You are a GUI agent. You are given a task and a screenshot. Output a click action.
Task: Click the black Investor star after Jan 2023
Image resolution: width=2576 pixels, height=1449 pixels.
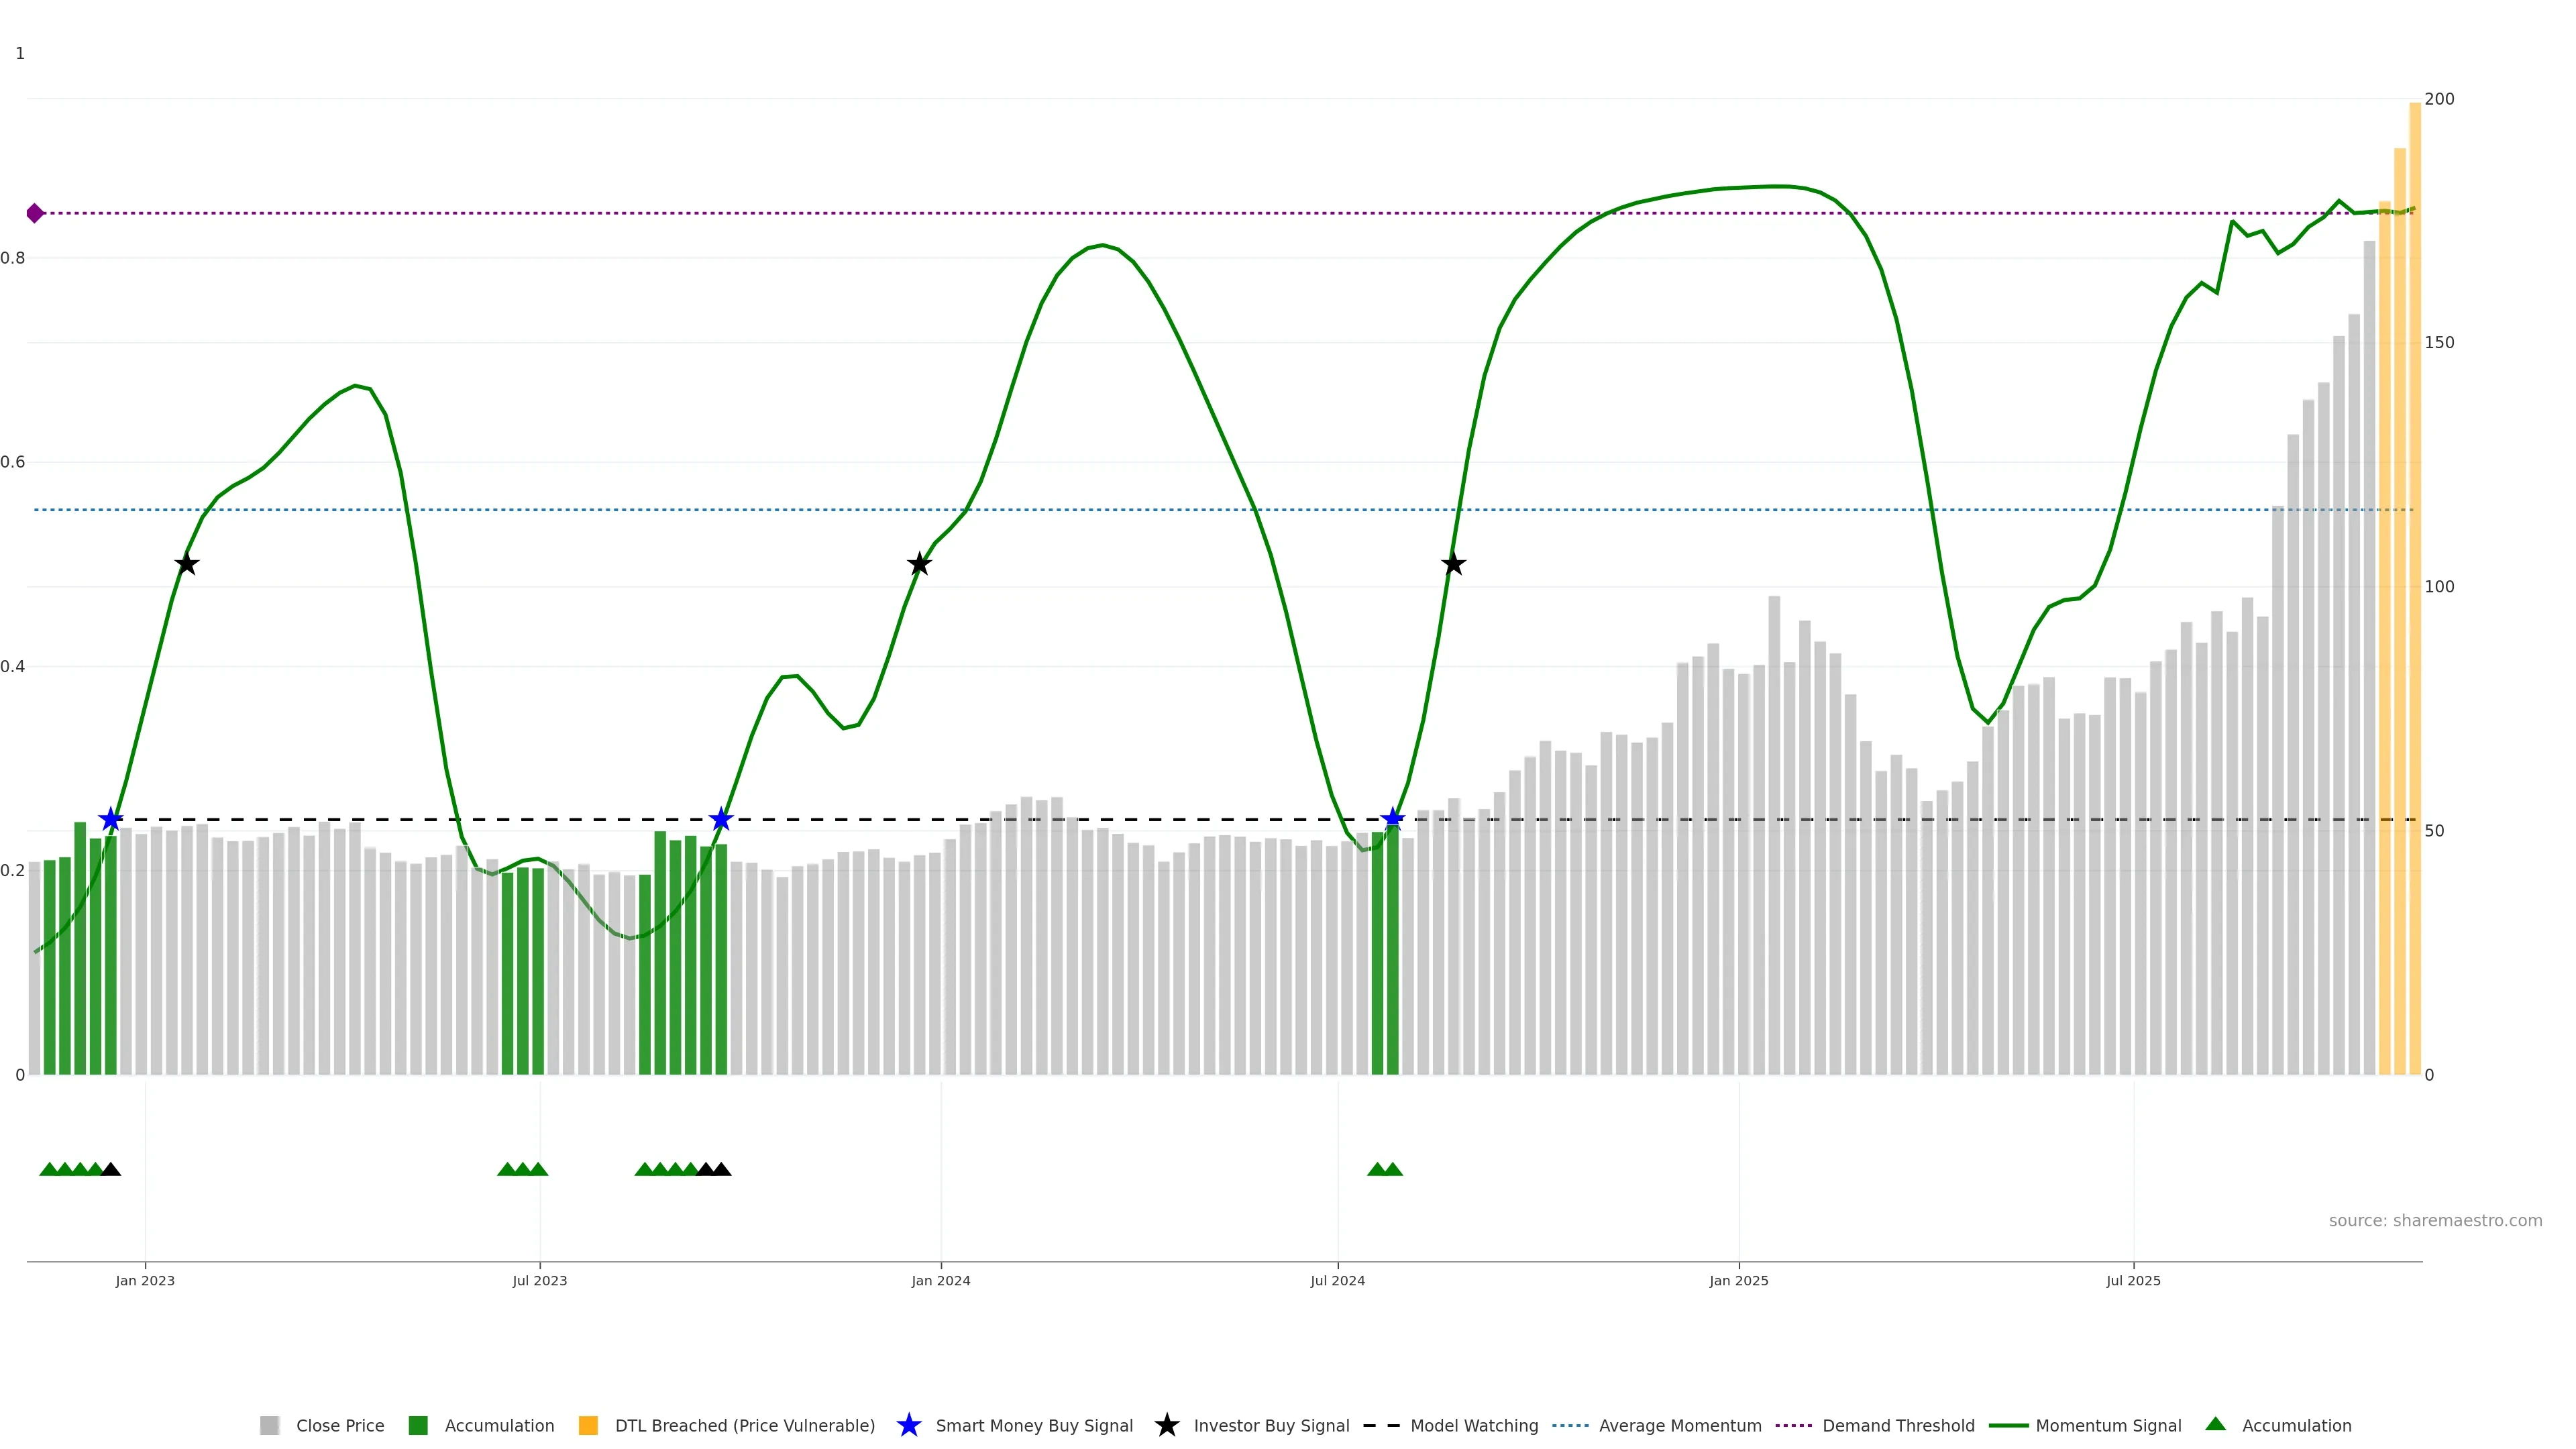(x=186, y=564)
